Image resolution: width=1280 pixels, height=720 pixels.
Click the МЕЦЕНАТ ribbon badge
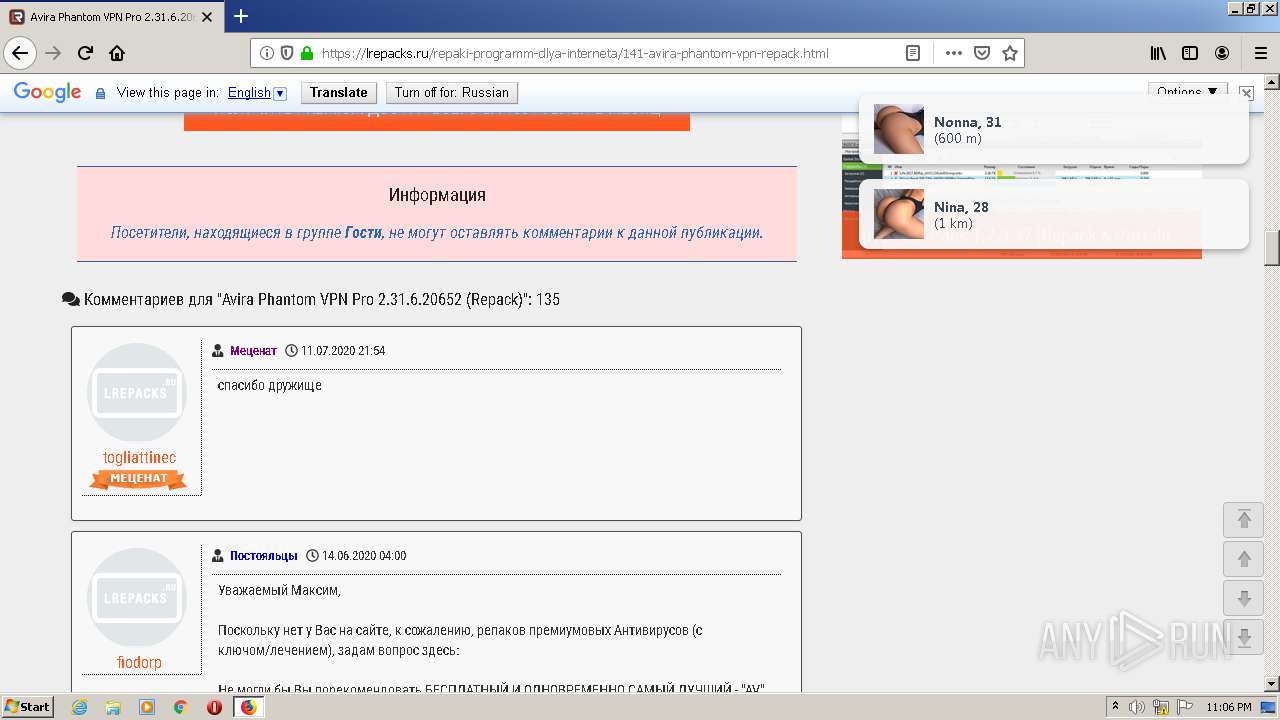tap(138, 479)
